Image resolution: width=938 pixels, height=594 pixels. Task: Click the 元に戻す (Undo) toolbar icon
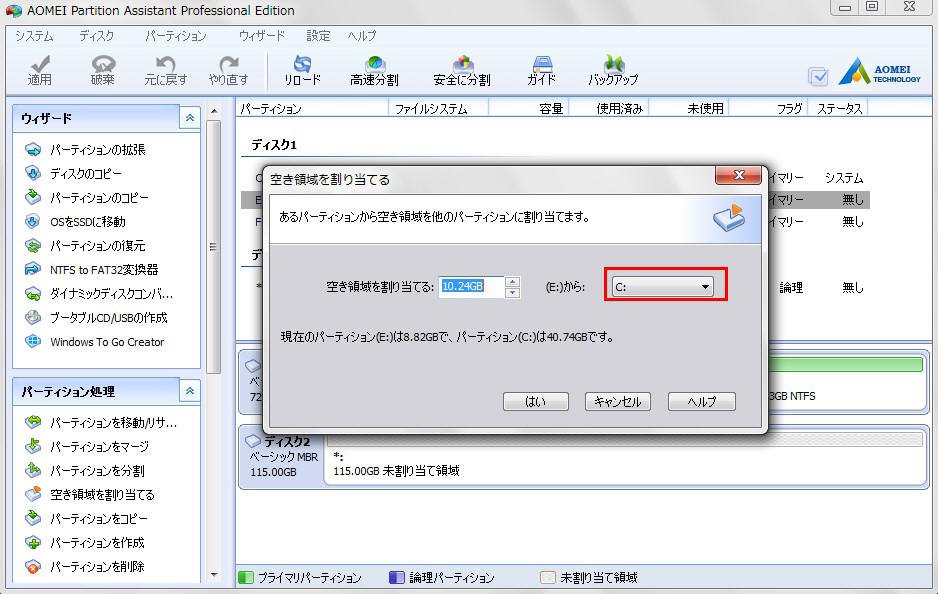165,71
